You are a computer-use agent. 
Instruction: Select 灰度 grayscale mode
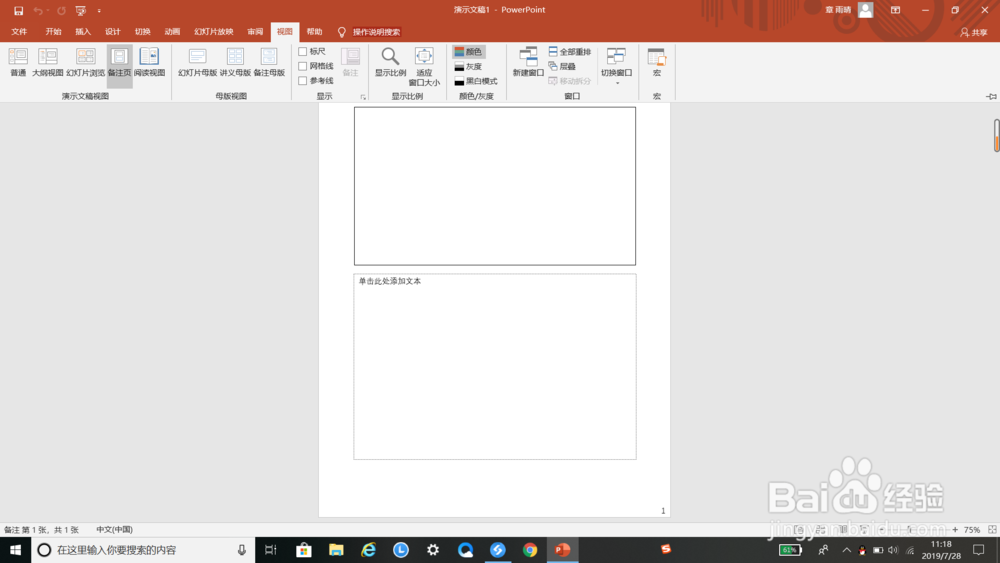pos(468,66)
